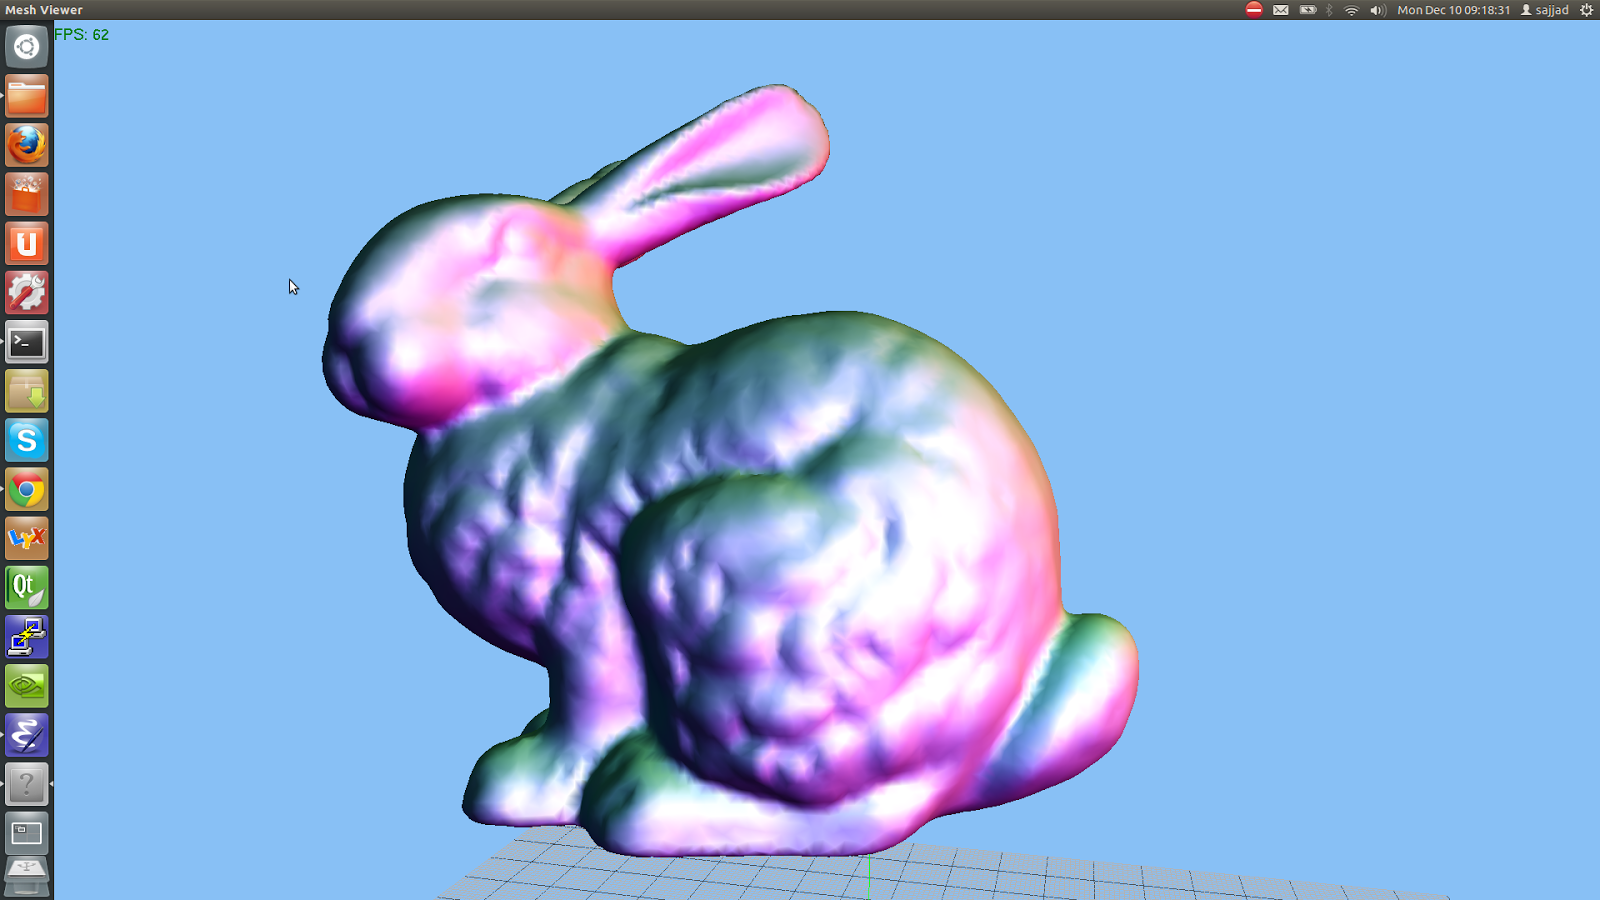Launch Google Chrome browser
Viewport: 1600px width, 900px height.
tap(26, 489)
